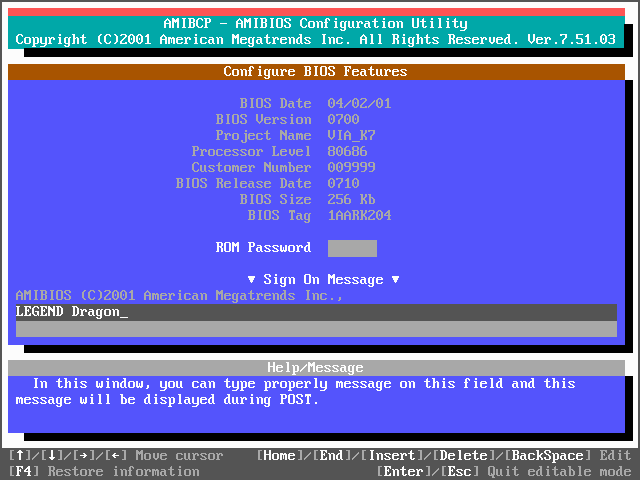The image size is (640, 480).
Task: Click the [Home] key hint in status bar
Action: click(x=280, y=456)
